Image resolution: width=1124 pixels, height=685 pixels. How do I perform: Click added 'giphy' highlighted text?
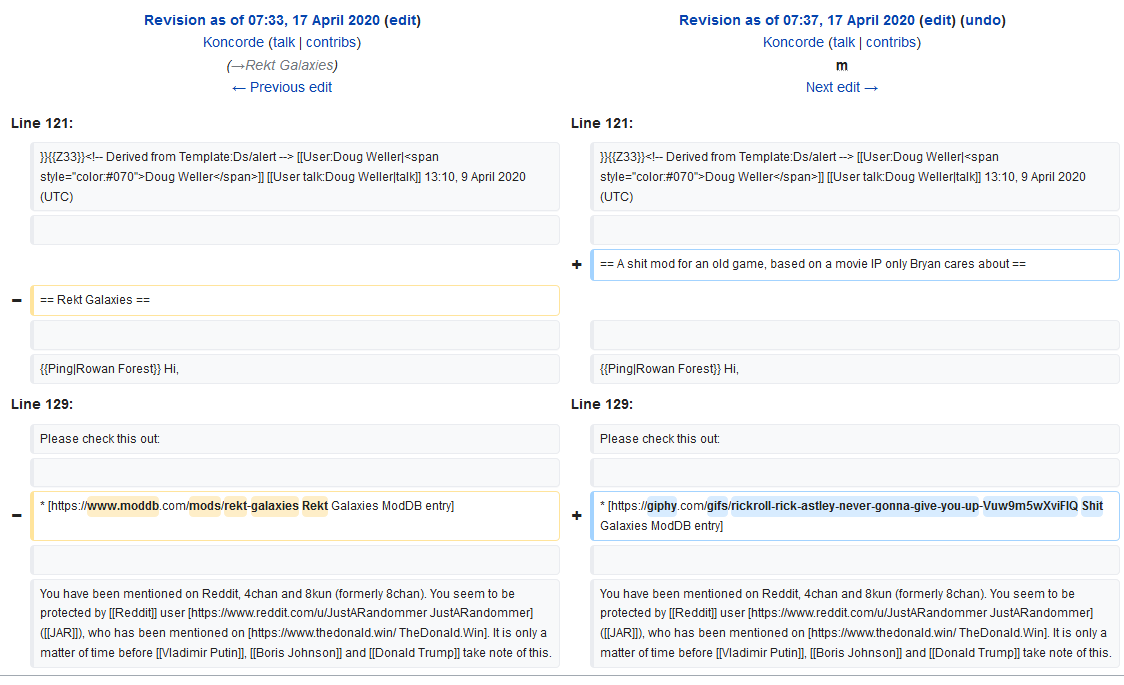pyautogui.click(x=662, y=506)
